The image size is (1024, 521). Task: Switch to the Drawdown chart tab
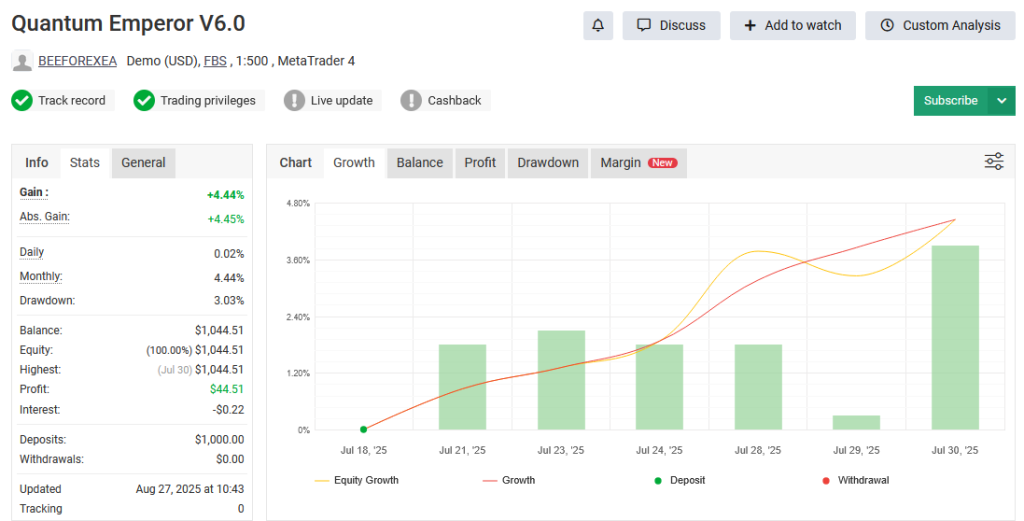(548, 162)
